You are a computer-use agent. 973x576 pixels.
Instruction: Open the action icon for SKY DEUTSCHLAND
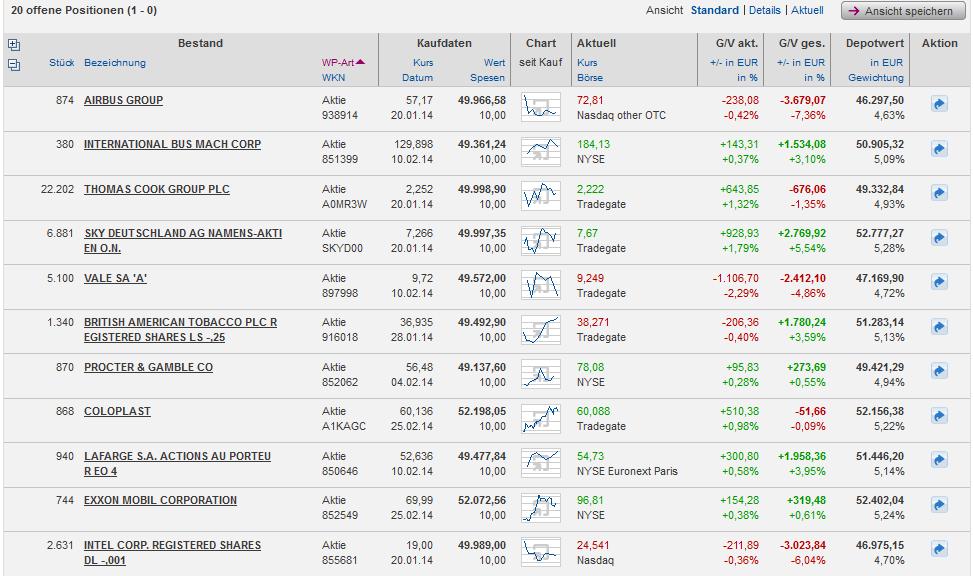939,237
